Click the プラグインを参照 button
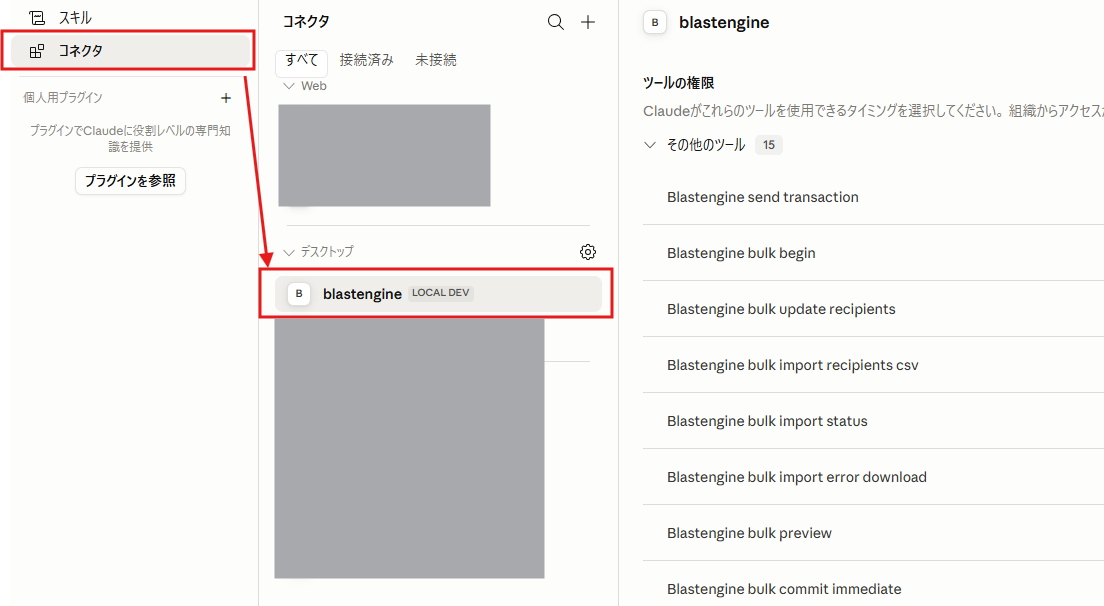The height and width of the screenshot is (606, 1104). pyautogui.click(x=130, y=181)
